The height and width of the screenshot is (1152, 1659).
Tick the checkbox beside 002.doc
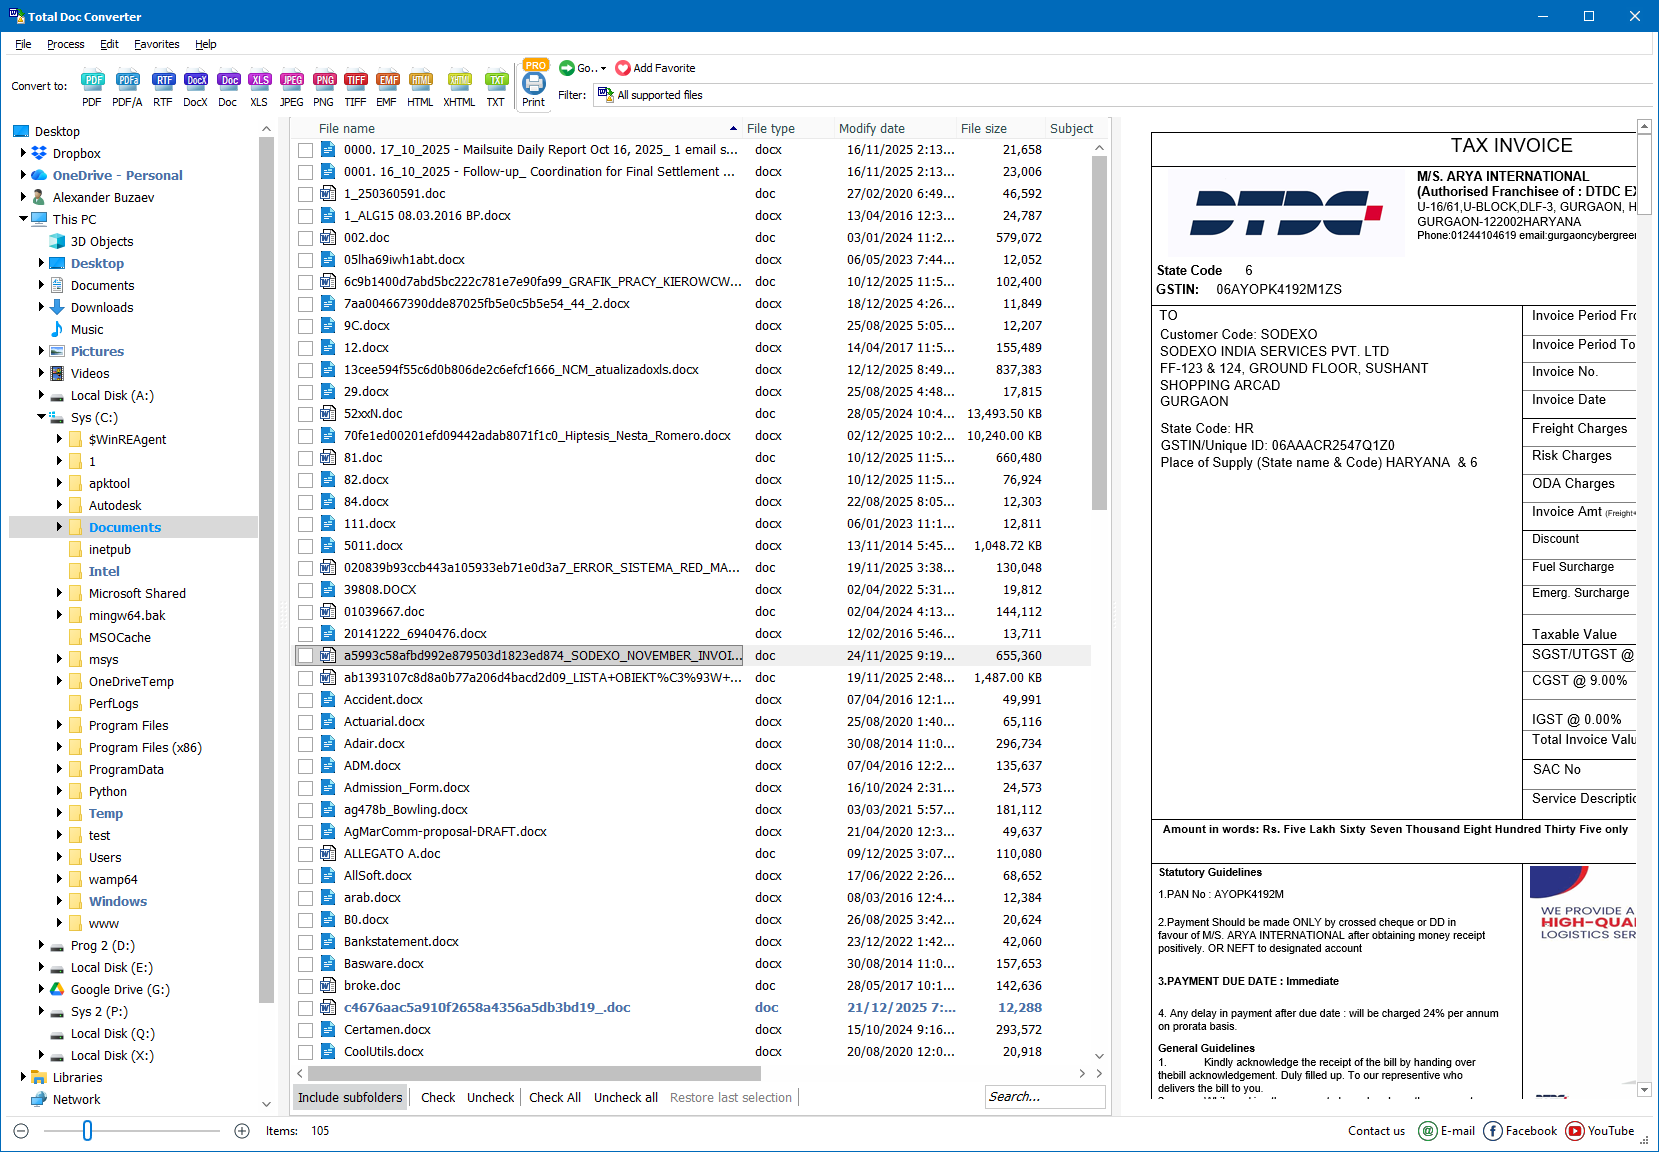pyautogui.click(x=306, y=237)
